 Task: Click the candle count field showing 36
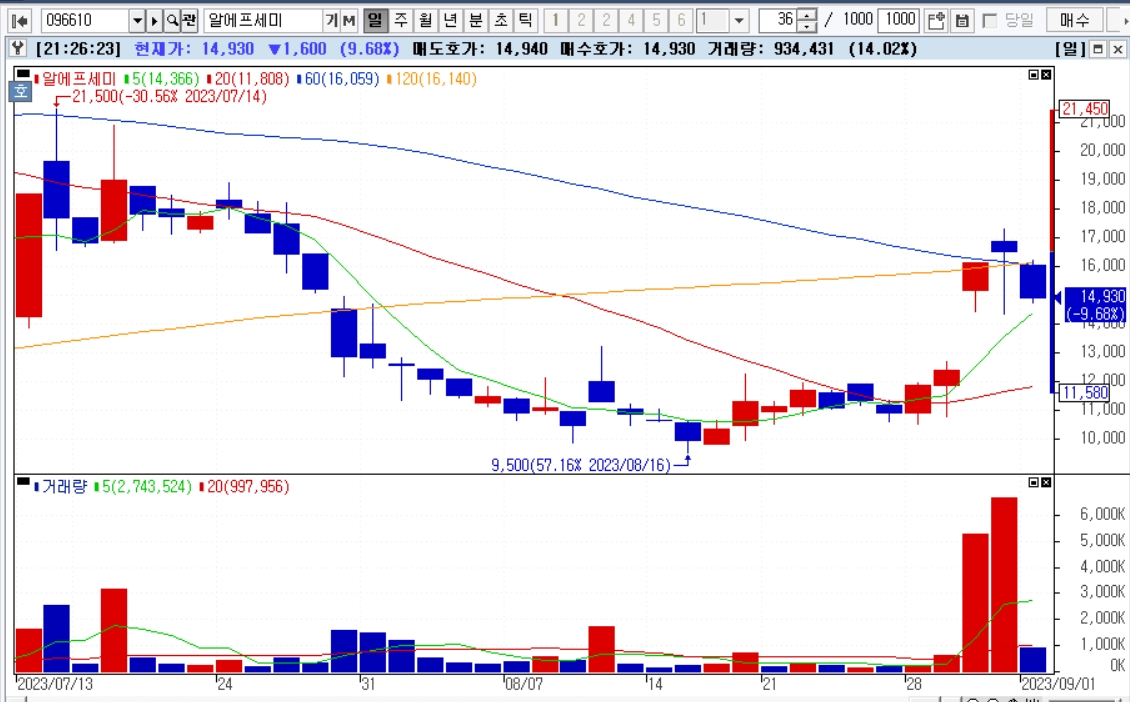pos(778,20)
